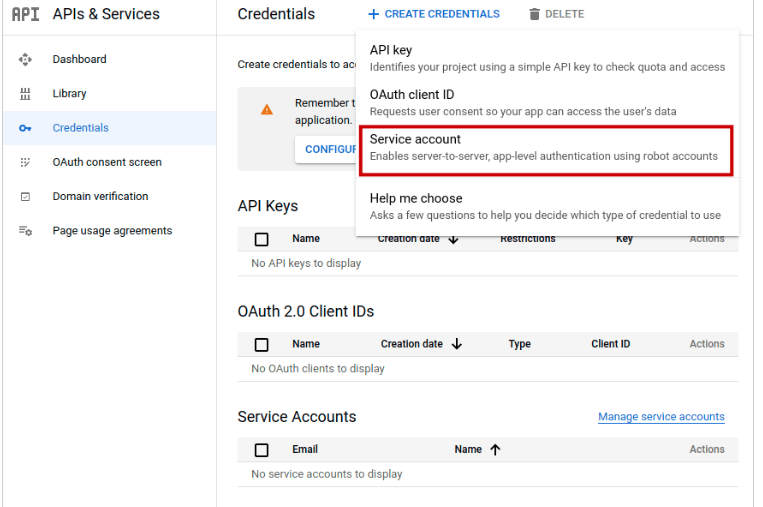The image size is (763, 507).
Task: Select the API key menu option
Action: pos(547,58)
